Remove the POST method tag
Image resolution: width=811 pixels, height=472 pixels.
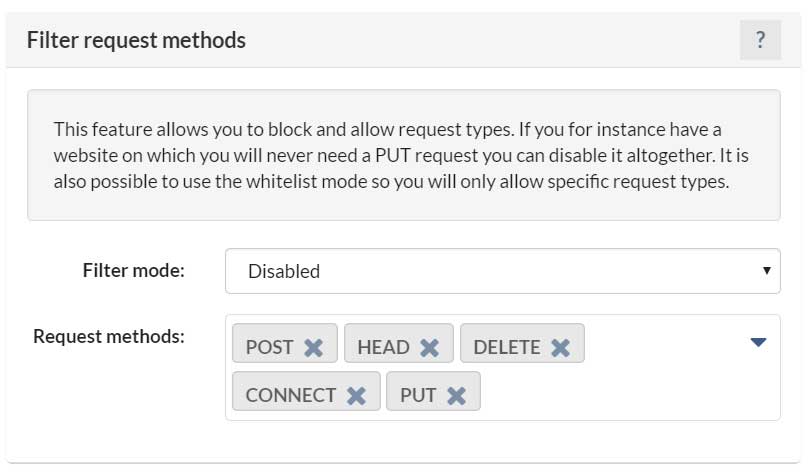(313, 348)
